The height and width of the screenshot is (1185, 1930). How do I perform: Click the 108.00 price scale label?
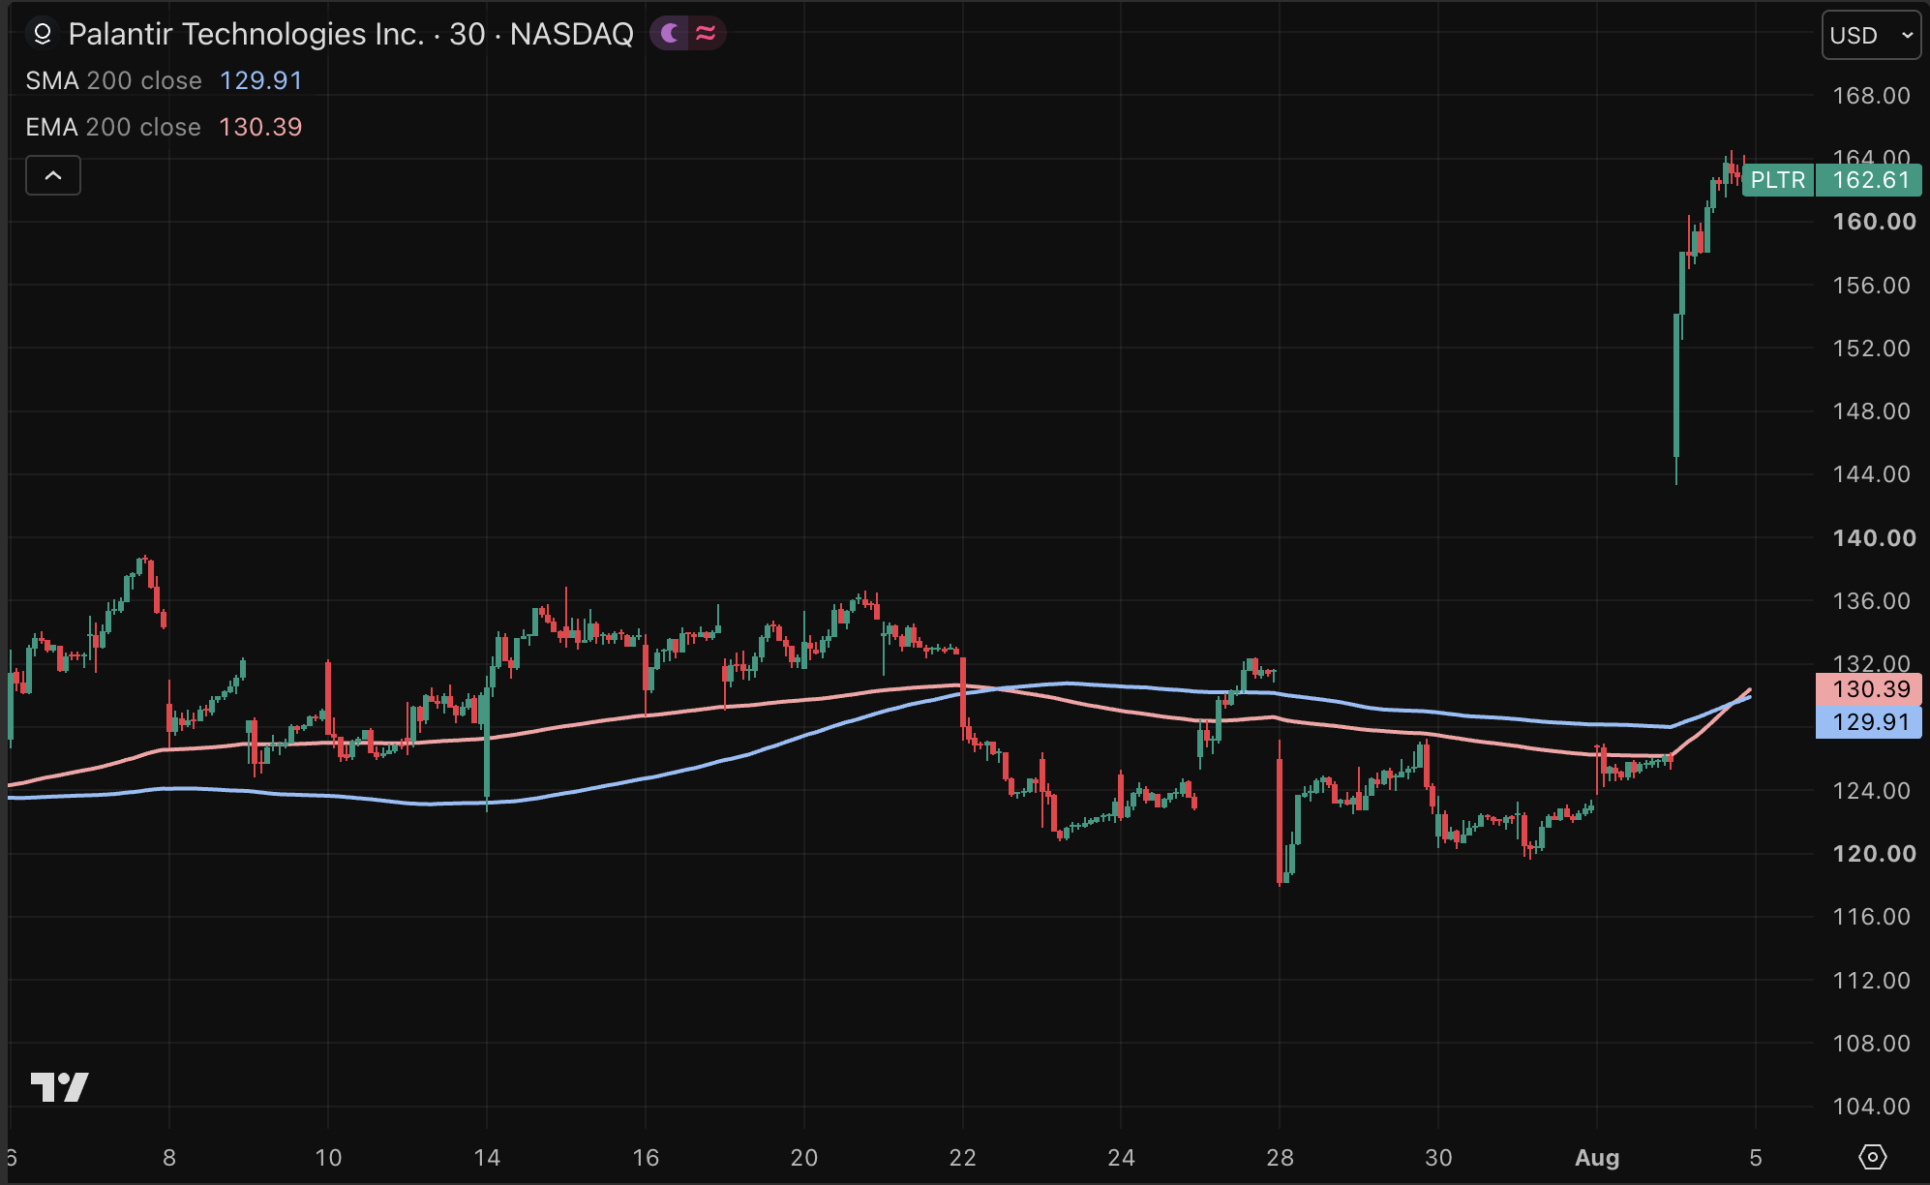[x=1871, y=1044]
